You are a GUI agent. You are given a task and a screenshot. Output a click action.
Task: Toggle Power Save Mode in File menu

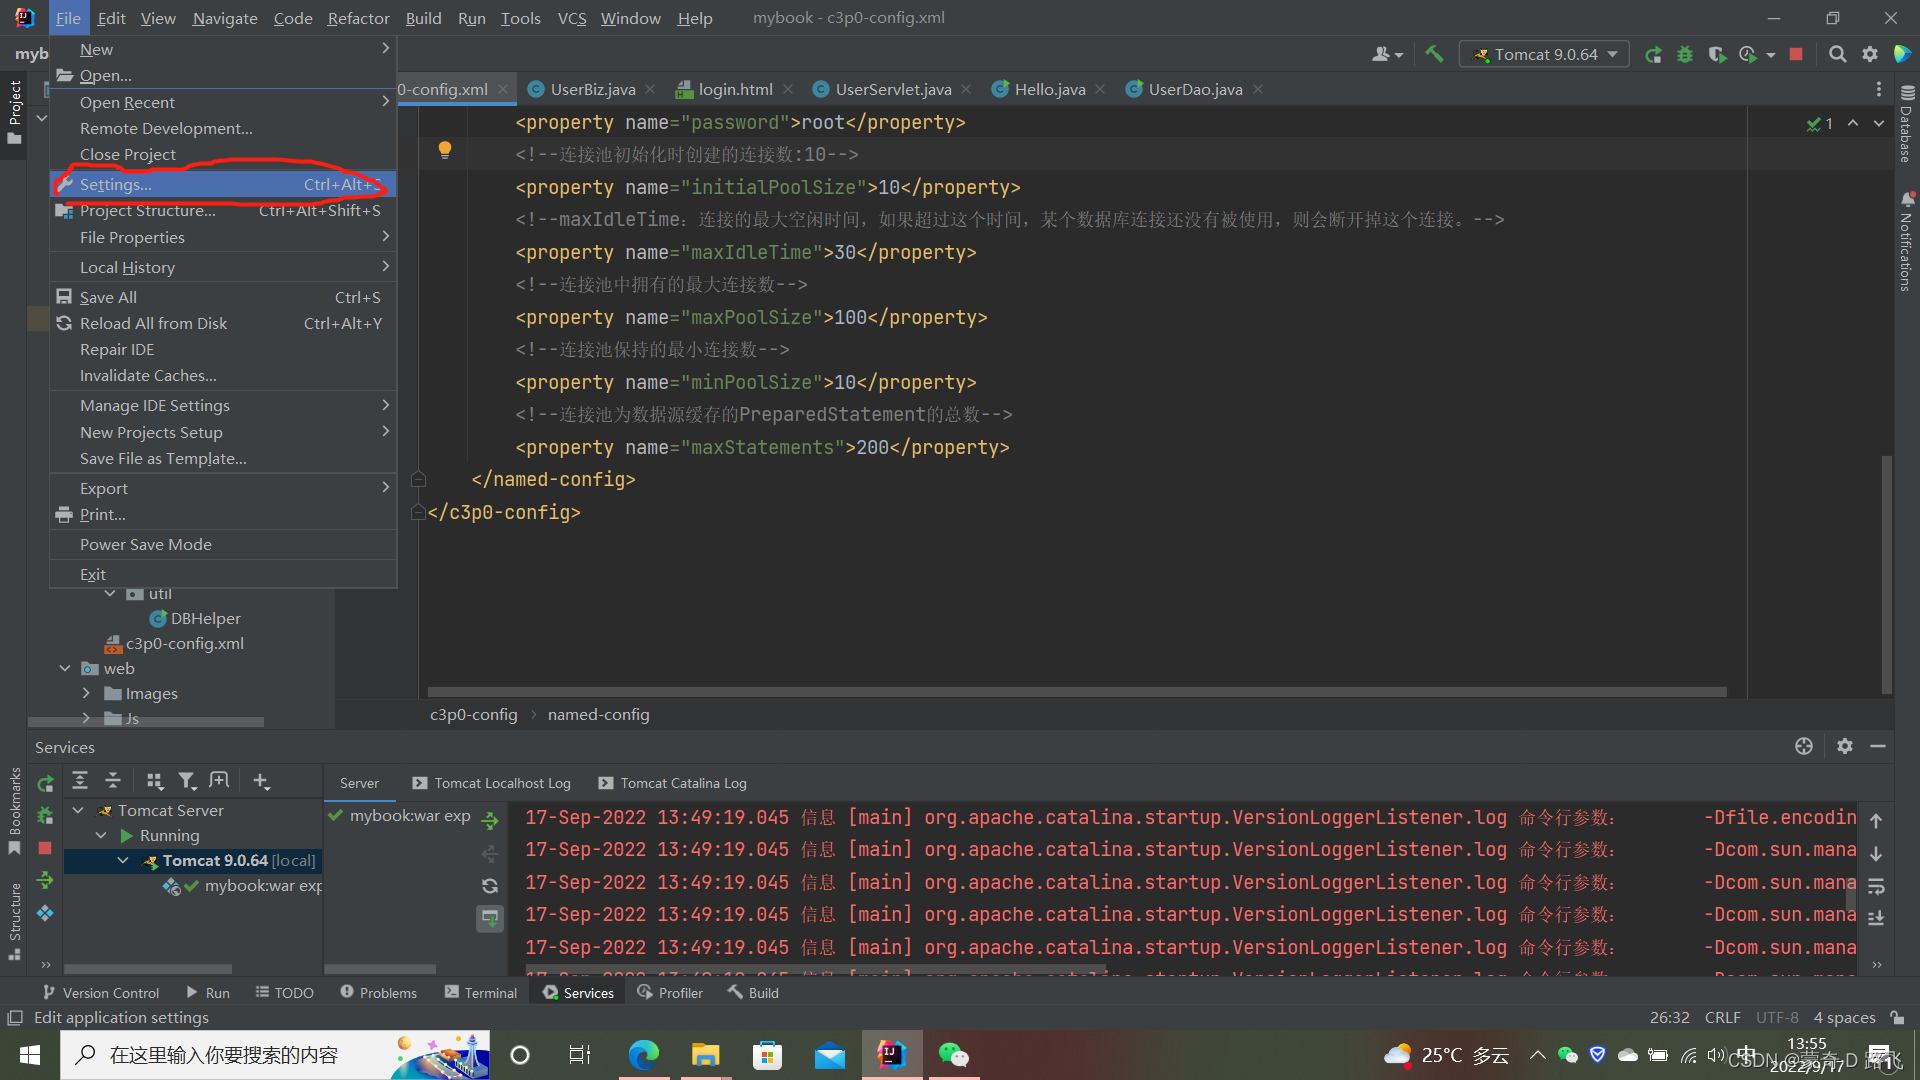point(146,544)
